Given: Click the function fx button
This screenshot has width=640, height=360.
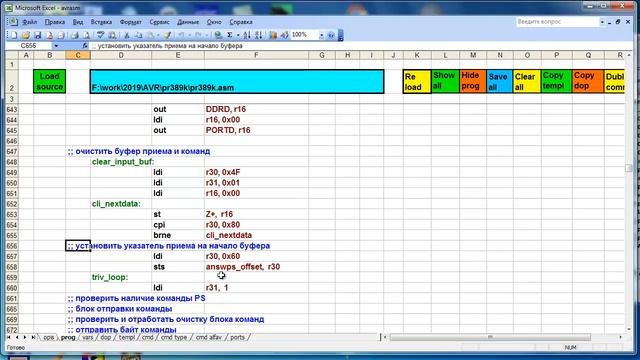Looking at the screenshot, I should click(x=84, y=46).
